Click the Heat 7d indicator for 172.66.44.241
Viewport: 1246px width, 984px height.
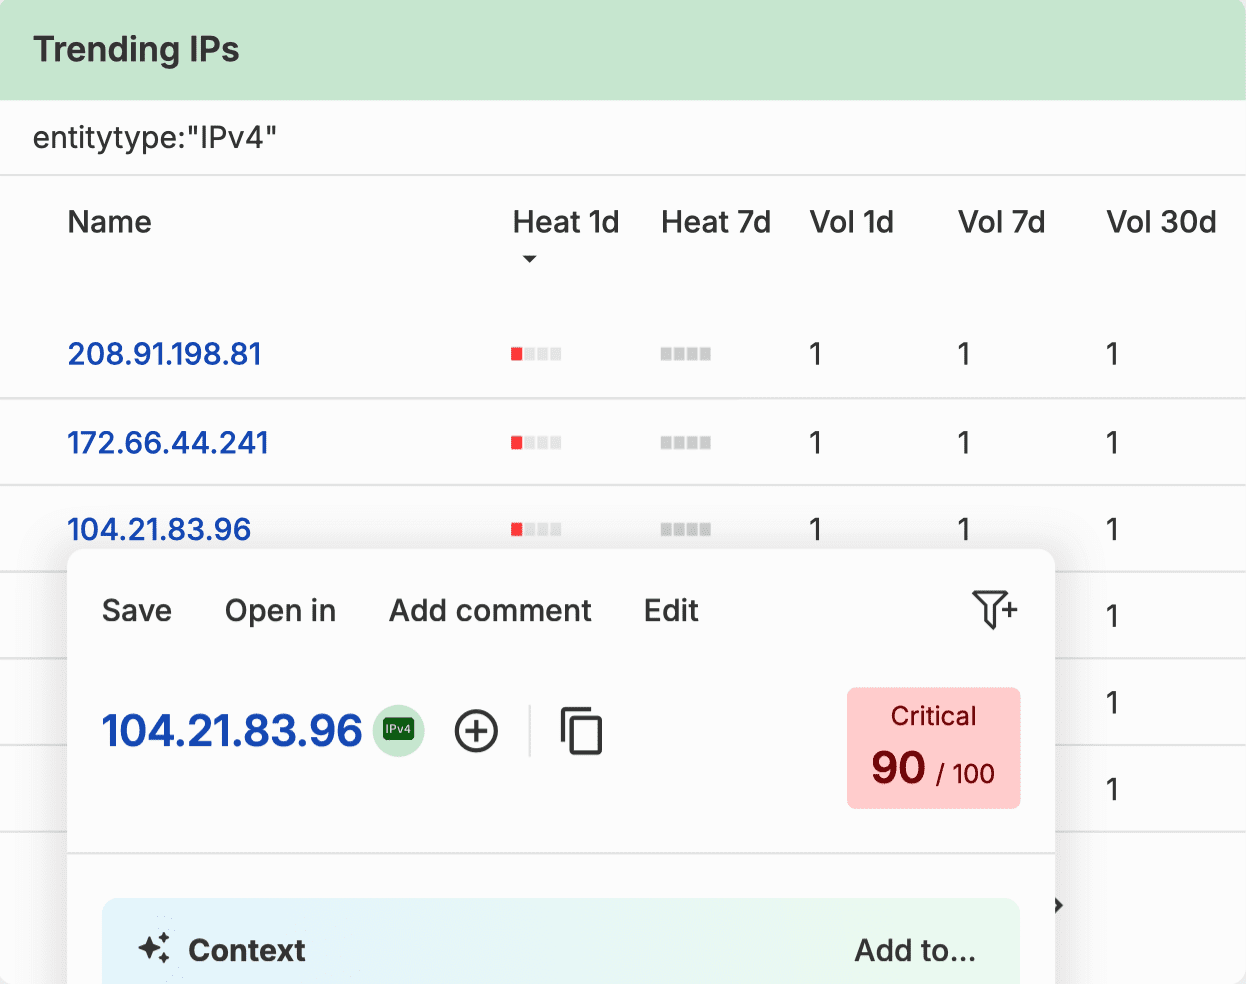[685, 442]
